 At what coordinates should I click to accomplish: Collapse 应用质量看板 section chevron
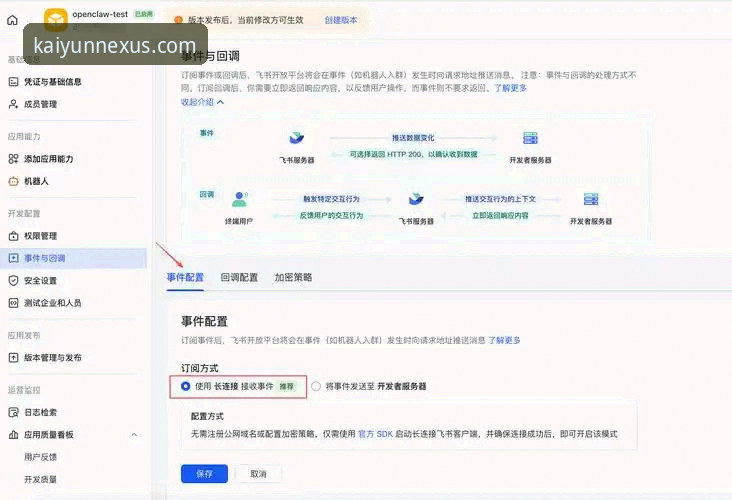134,435
